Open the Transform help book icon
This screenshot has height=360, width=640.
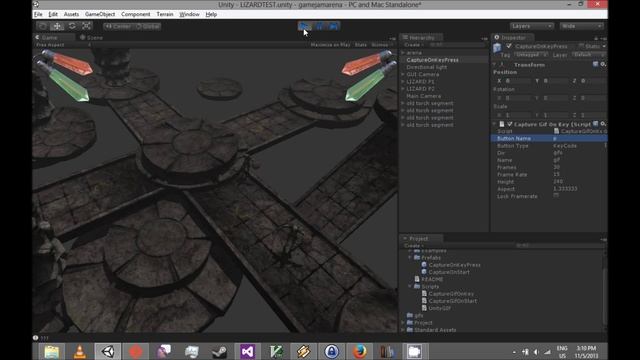click(x=596, y=64)
